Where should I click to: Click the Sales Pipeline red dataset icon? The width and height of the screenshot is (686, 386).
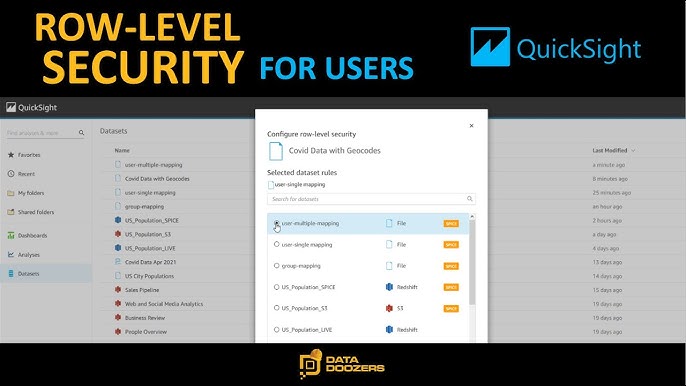pos(118,290)
